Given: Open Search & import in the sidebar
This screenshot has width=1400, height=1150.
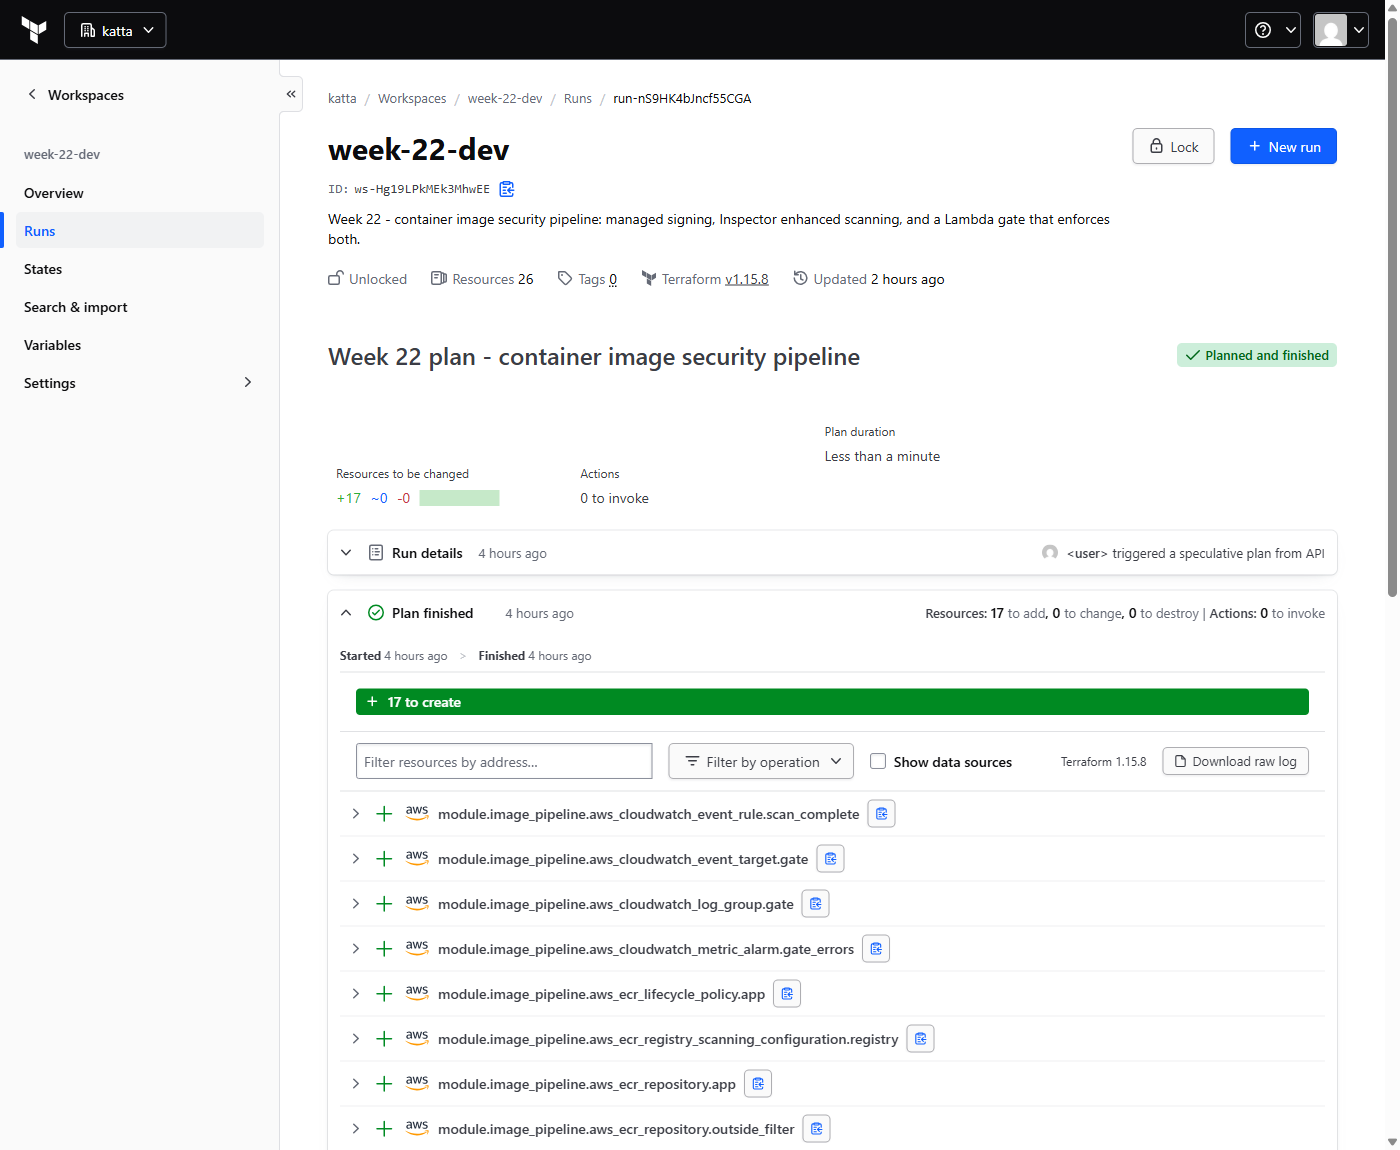Looking at the screenshot, I should [140, 307].
